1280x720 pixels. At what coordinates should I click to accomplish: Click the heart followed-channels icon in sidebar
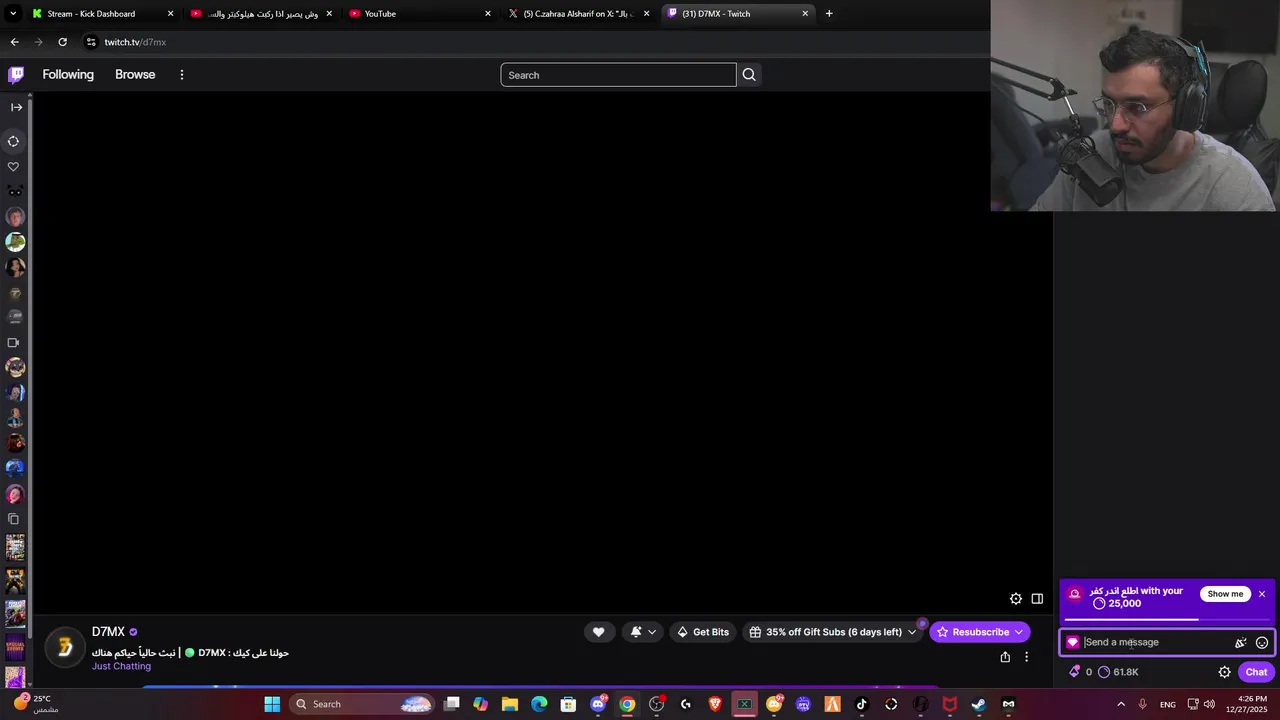coord(14,167)
